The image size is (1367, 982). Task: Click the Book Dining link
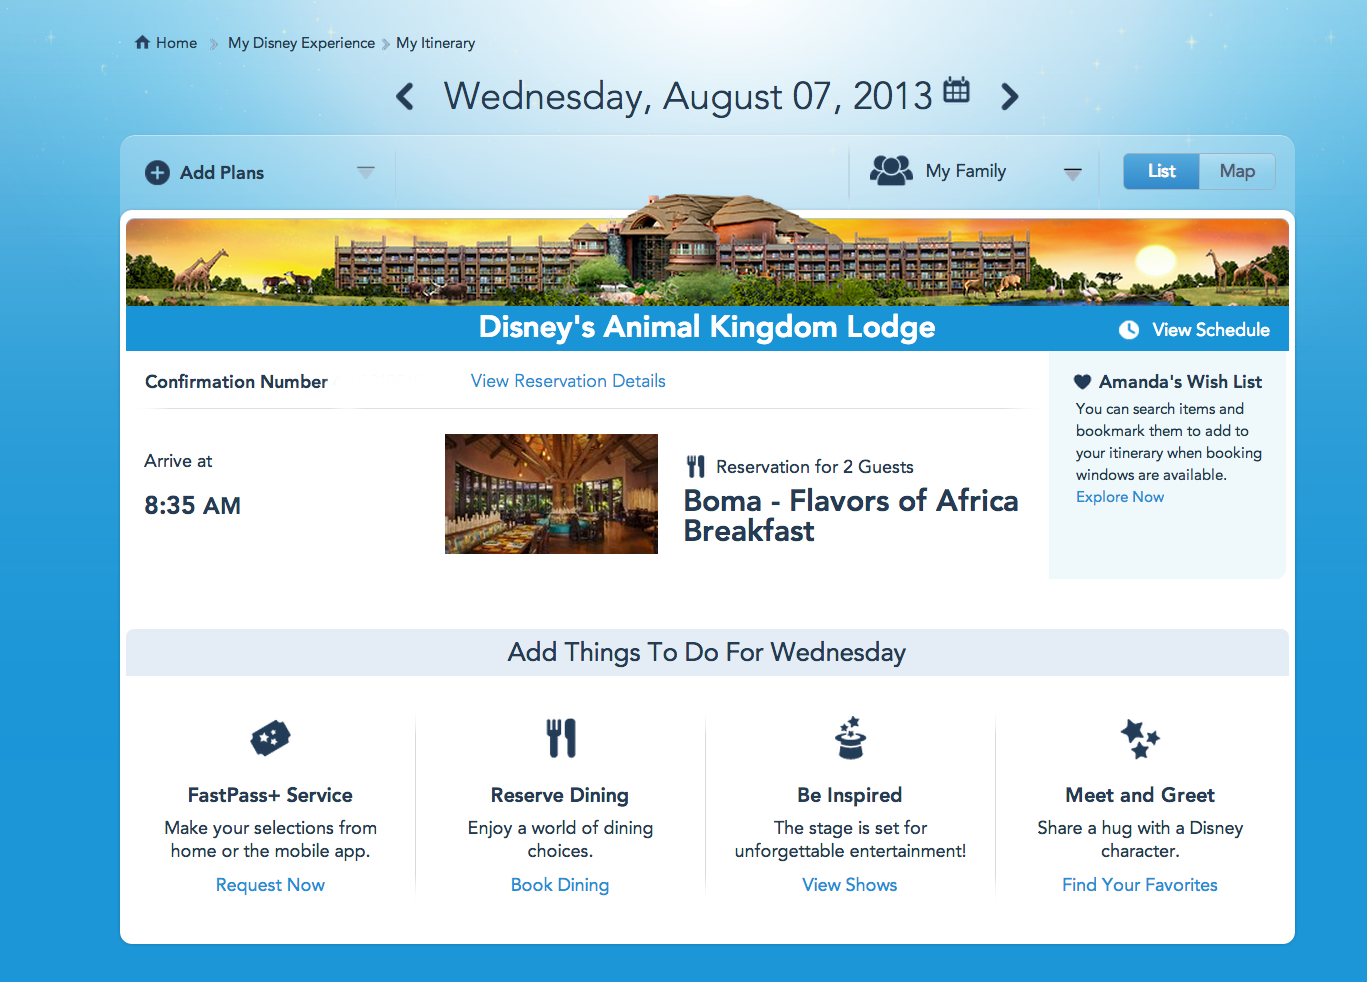click(x=560, y=885)
